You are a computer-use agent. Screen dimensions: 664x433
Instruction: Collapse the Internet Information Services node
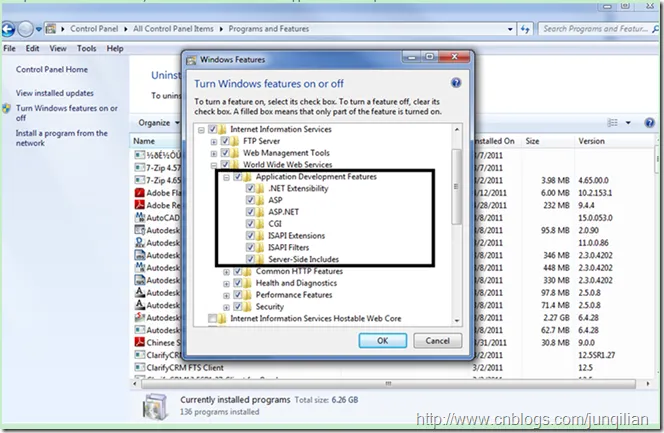(x=201, y=130)
